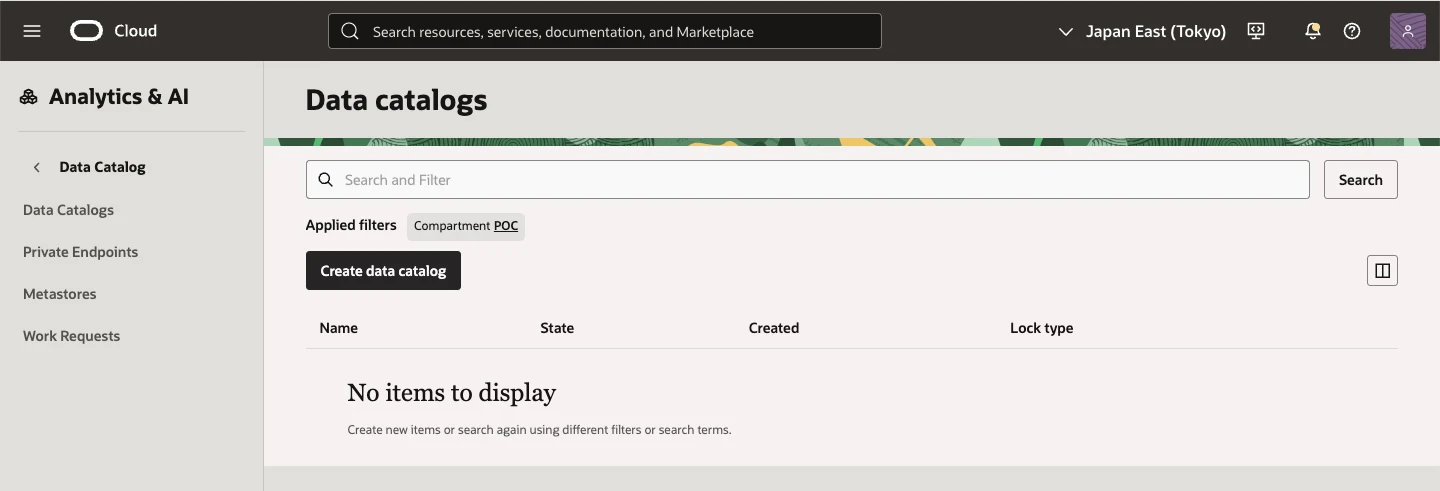Open Metastores in the sidebar
This screenshot has width=1440, height=491.
60,294
